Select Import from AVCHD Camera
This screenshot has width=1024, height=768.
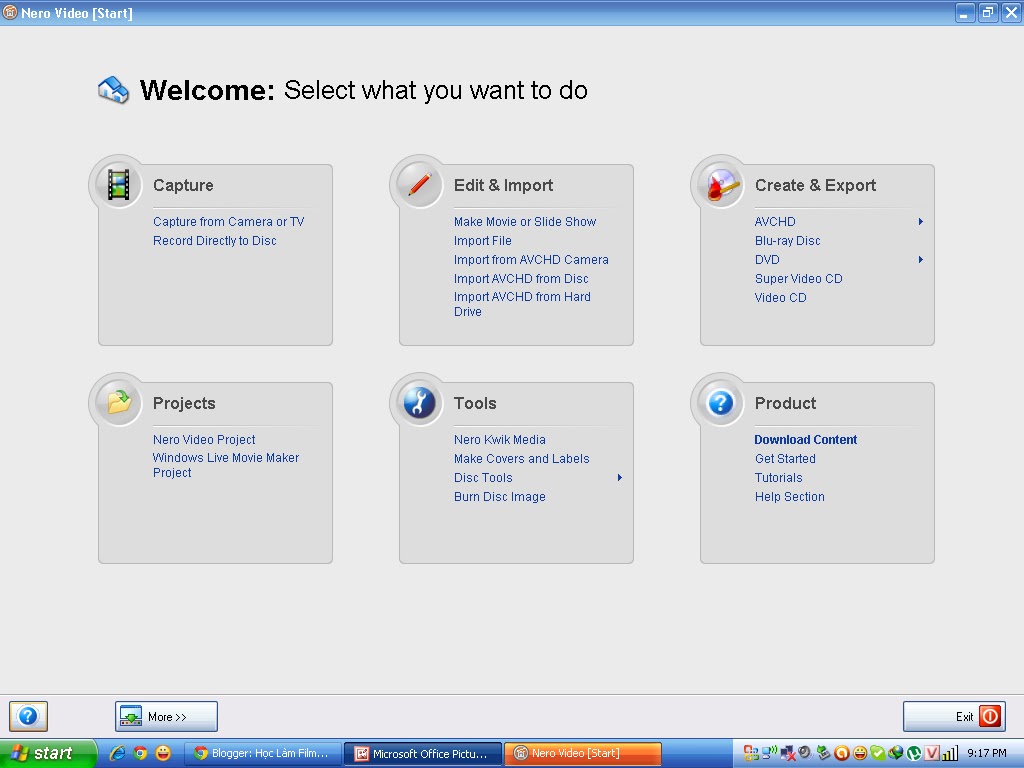pyautogui.click(x=531, y=259)
